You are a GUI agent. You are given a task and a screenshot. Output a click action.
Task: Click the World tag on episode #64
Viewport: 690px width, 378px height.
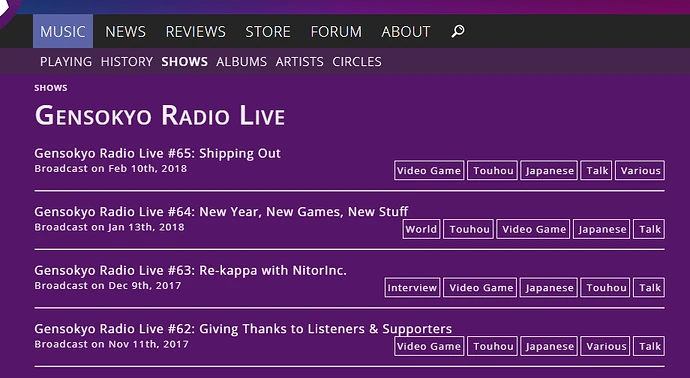coord(421,229)
